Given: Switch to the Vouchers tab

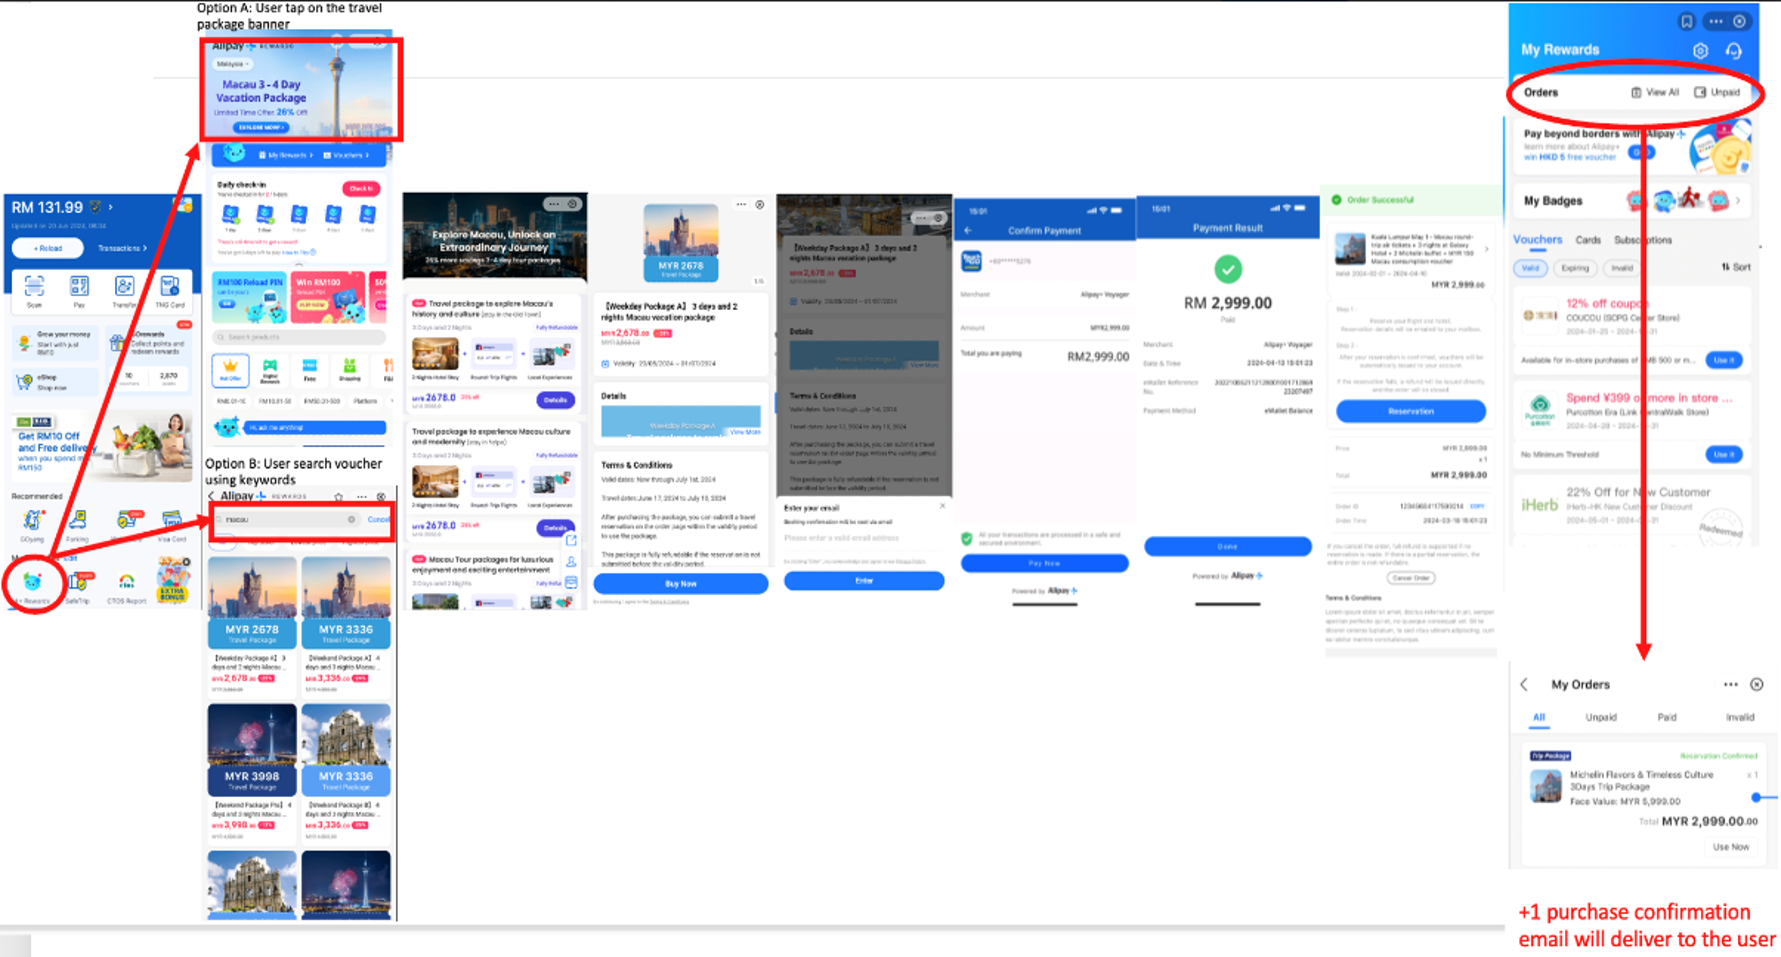Looking at the screenshot, I should point(1537,240).
